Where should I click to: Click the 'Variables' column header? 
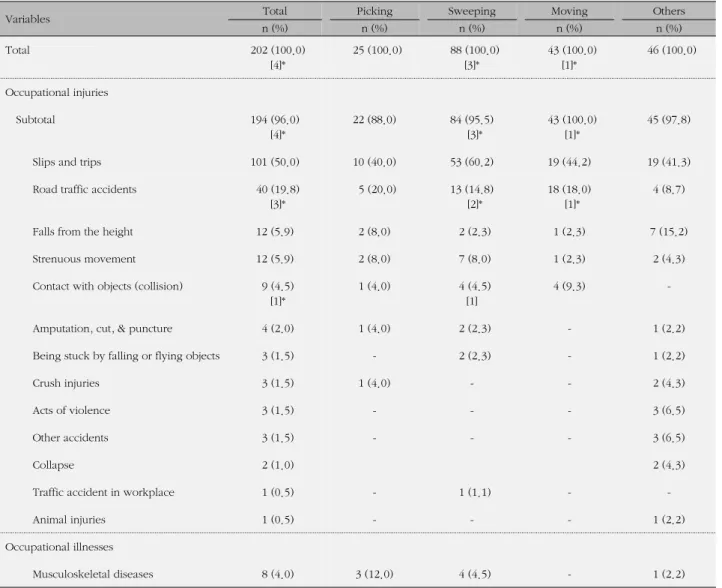27,19
